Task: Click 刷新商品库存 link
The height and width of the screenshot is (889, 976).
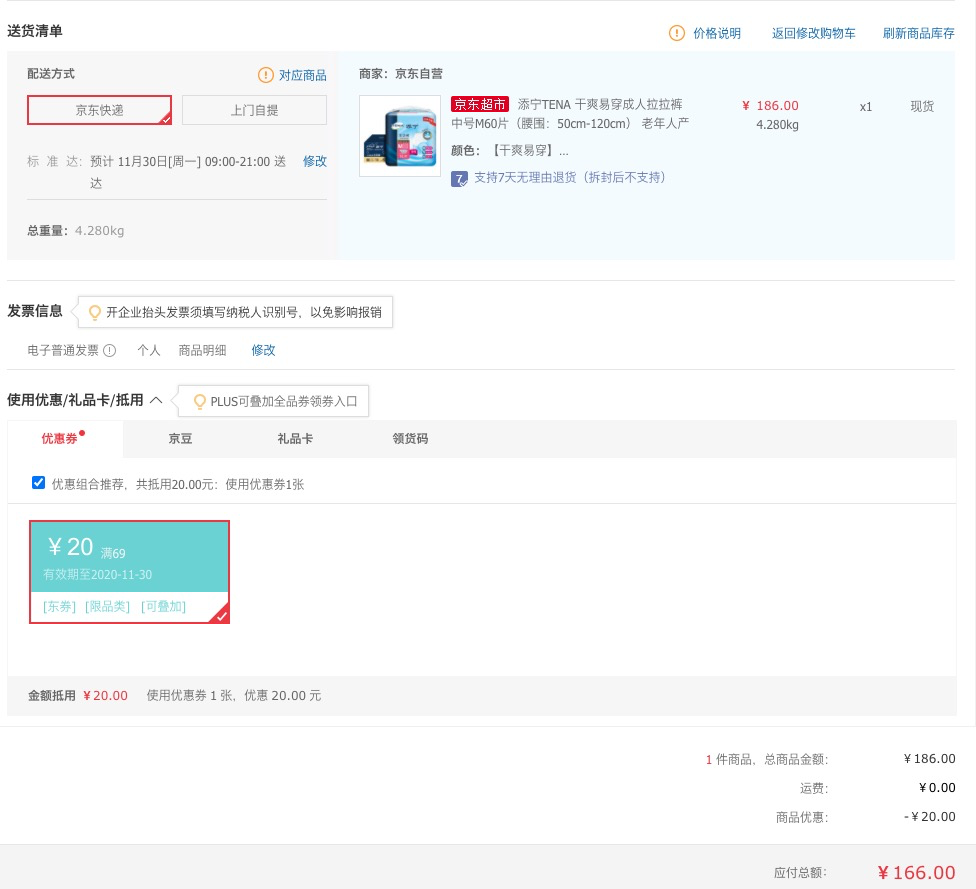Action: click(918, 33)
